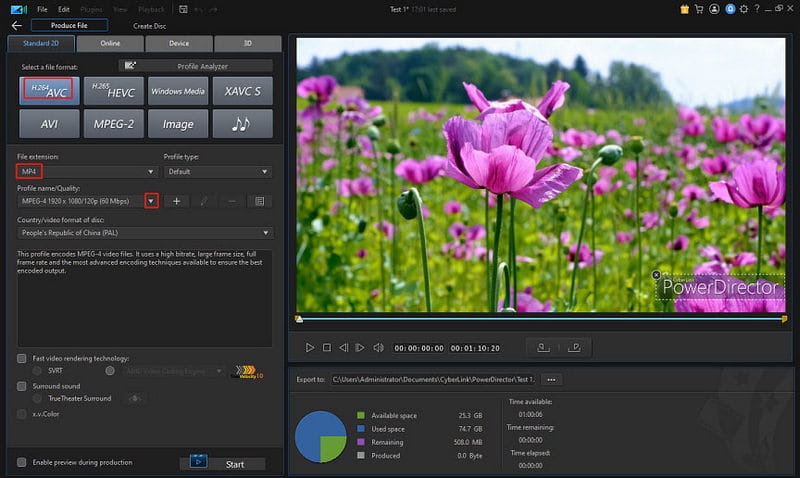Click the stop button in the preview controls
This screenshot has height=478, width=800.
pyautogui.click(x=326, y=348)
